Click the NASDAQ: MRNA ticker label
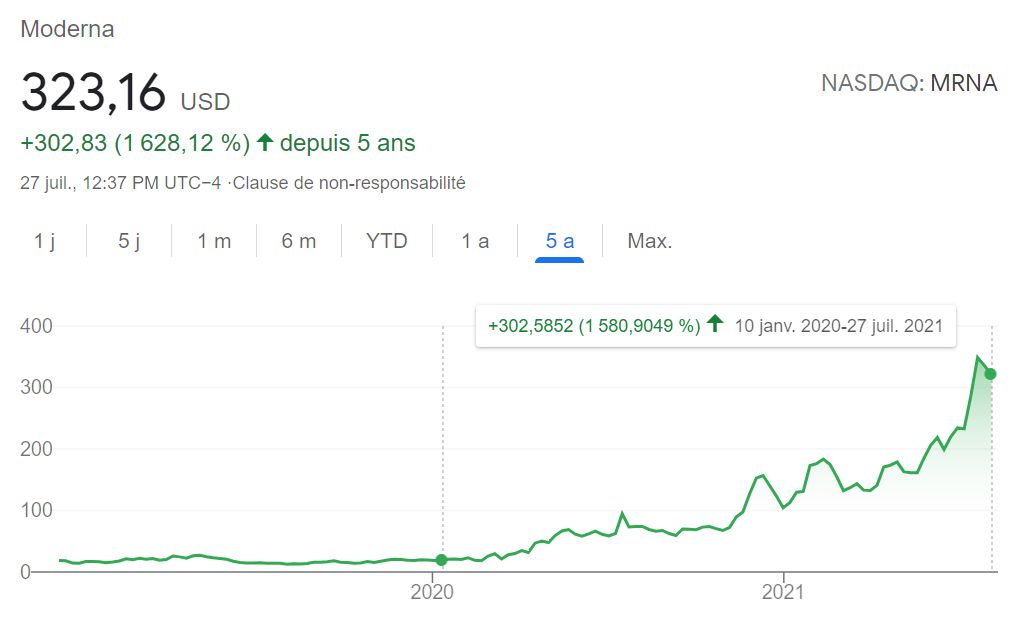The height and width of the screenshot is (619, 1021). click(x=909, y=83)
